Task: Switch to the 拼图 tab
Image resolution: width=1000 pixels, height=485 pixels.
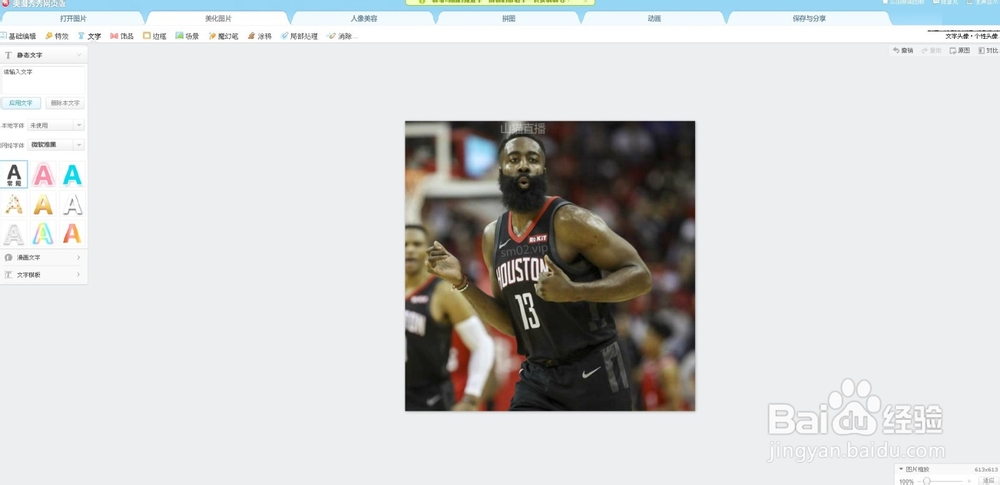Action: (509, 19)
